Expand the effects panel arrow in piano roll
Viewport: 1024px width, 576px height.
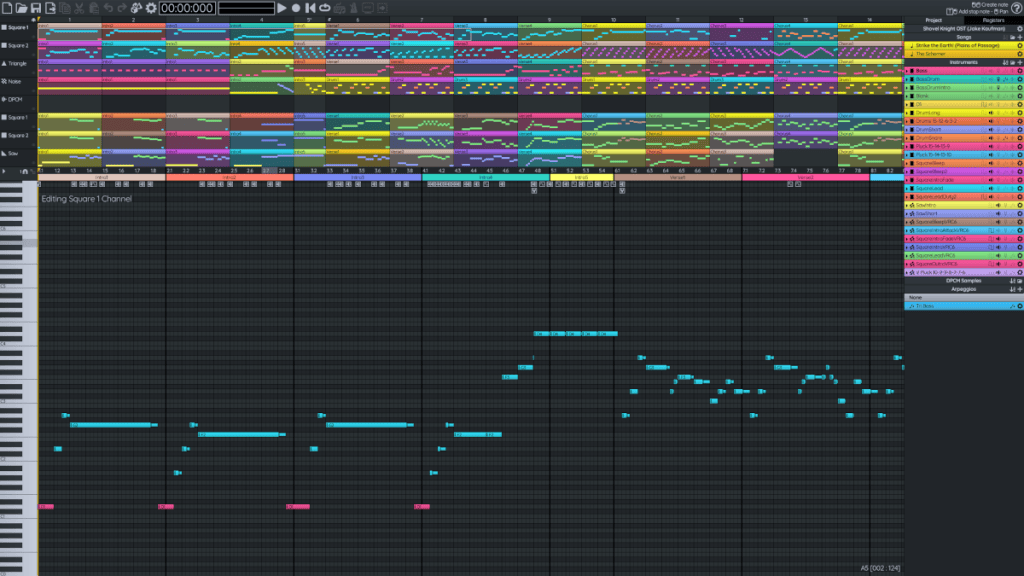tap(4, 171)
